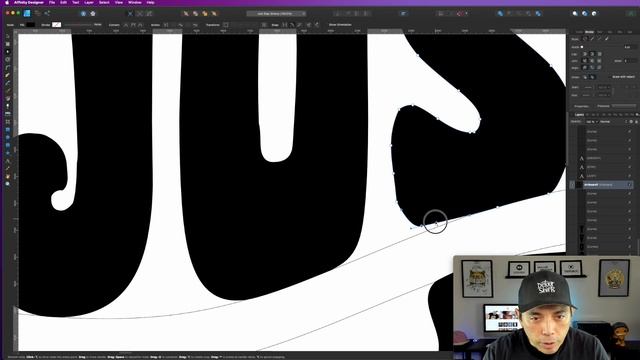The height and width of the screenshot is (360, 640).
Task: Switch to the Stroke panel tab
Action: [589, 32]
